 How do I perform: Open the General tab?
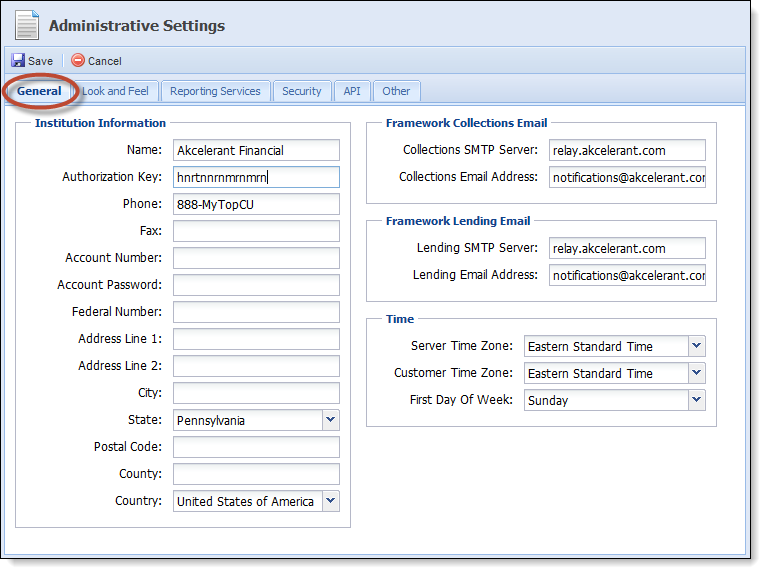coord(39,91)
